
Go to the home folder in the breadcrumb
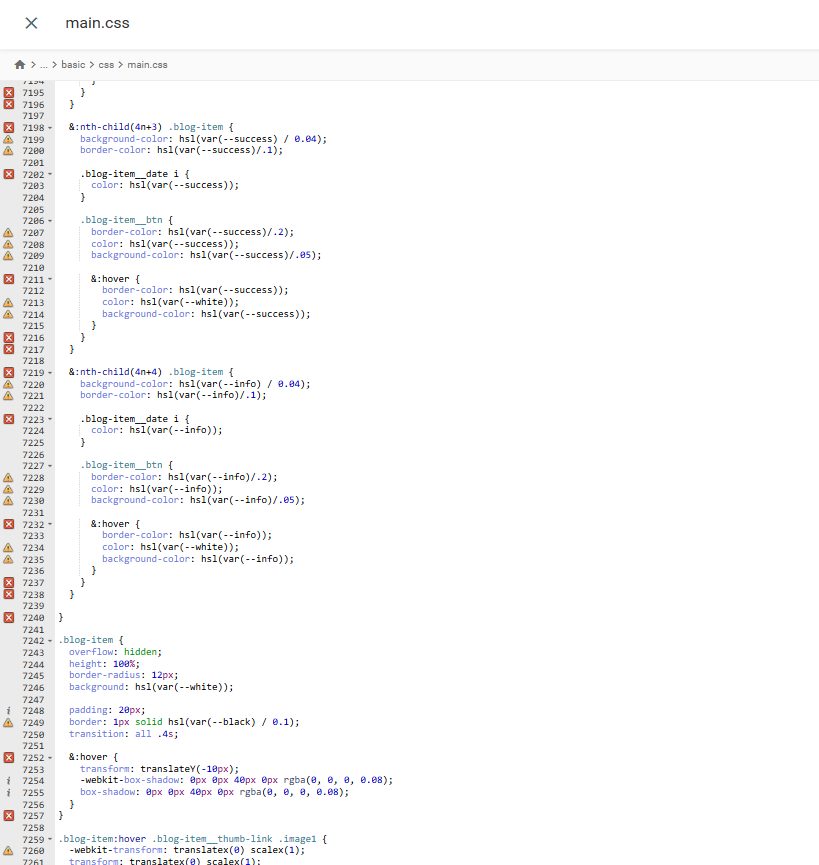coord(19,65)
